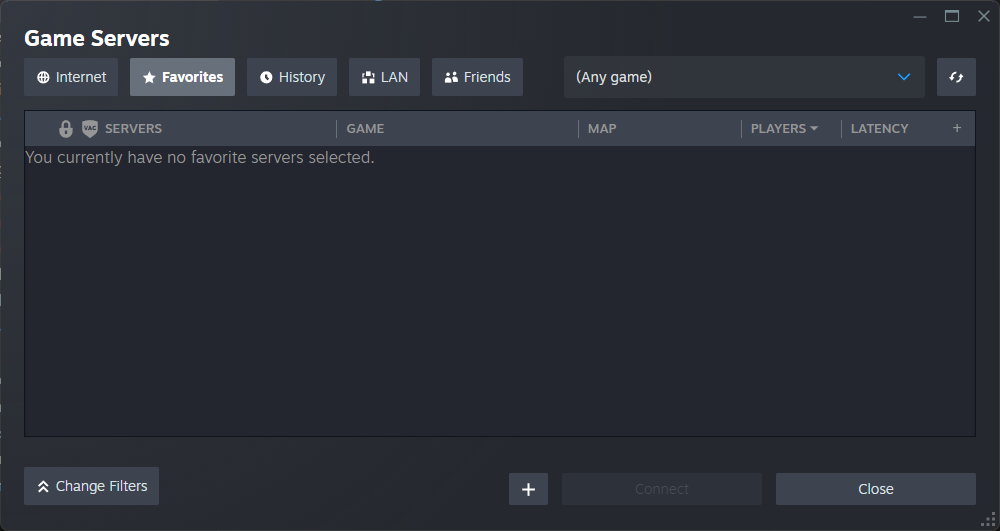
Task: Select the Favorites tab
Action: 182,77
